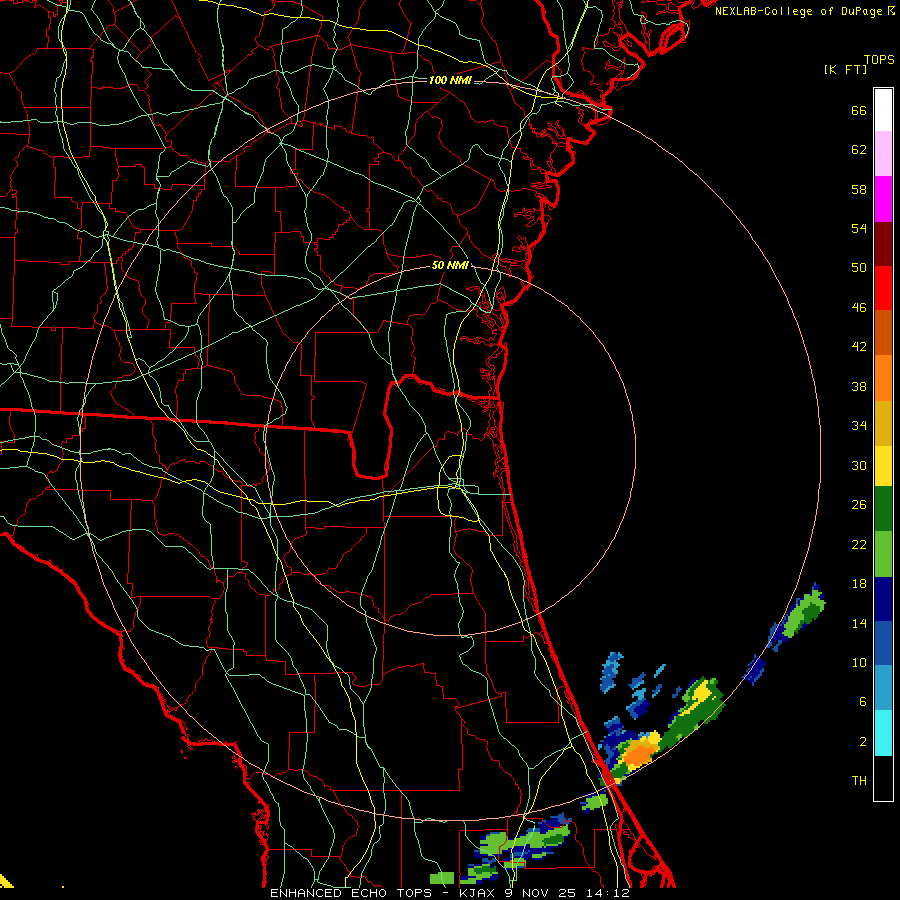Click the light blue 6 legend swatch
Viewport: 900px width, 900px height.
(883, 688)
